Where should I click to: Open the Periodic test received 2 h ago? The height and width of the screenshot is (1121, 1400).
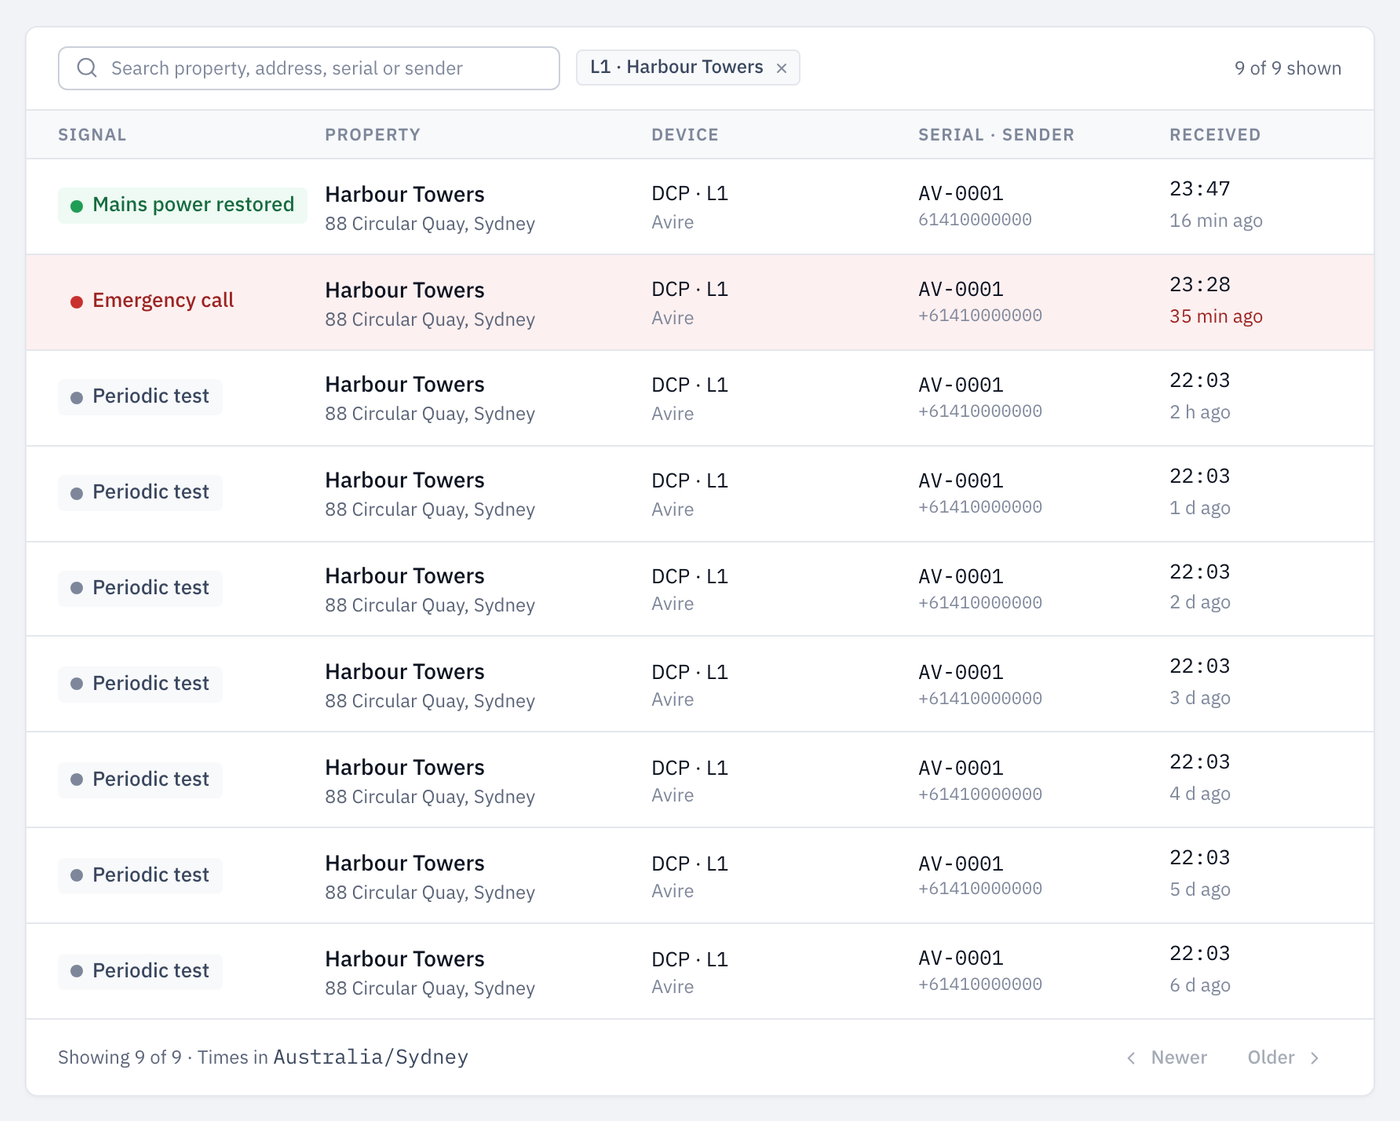pos(700,398)
